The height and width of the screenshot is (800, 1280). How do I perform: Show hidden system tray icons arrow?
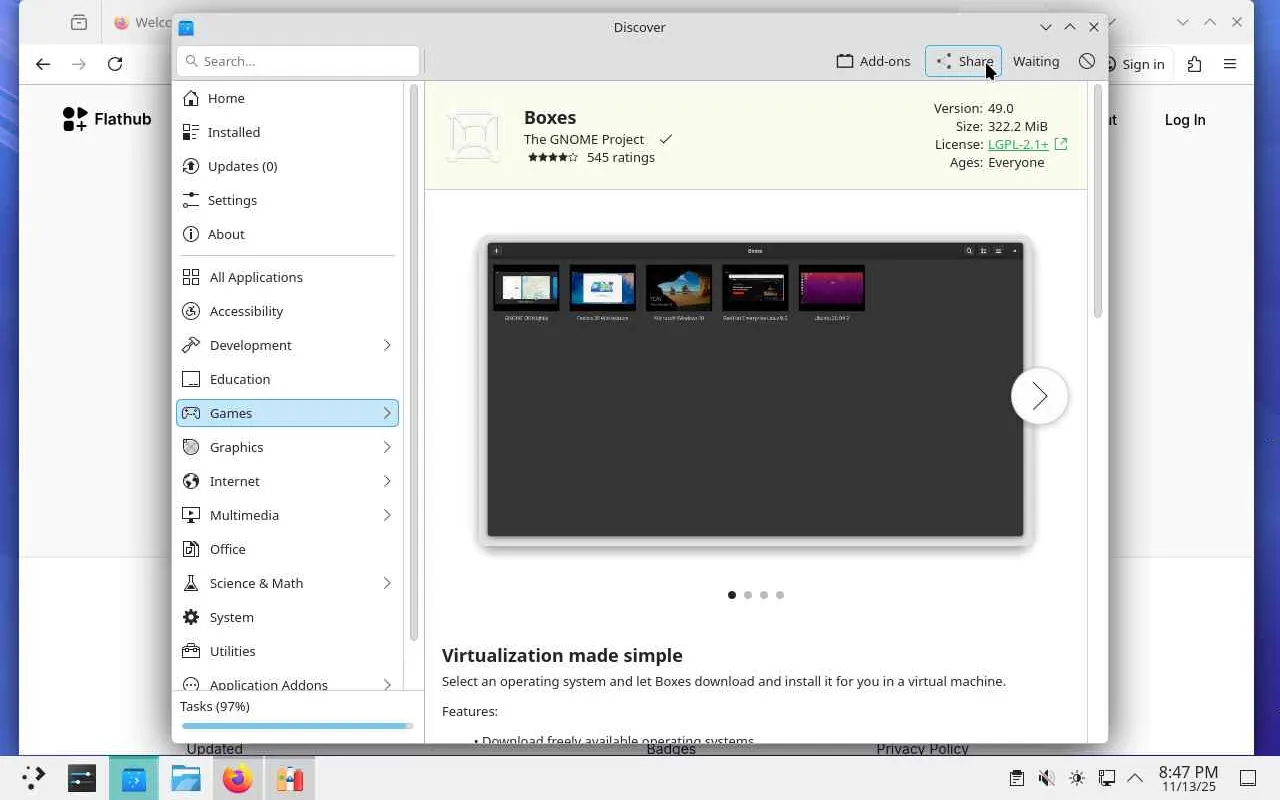(x=1135, y=778)
